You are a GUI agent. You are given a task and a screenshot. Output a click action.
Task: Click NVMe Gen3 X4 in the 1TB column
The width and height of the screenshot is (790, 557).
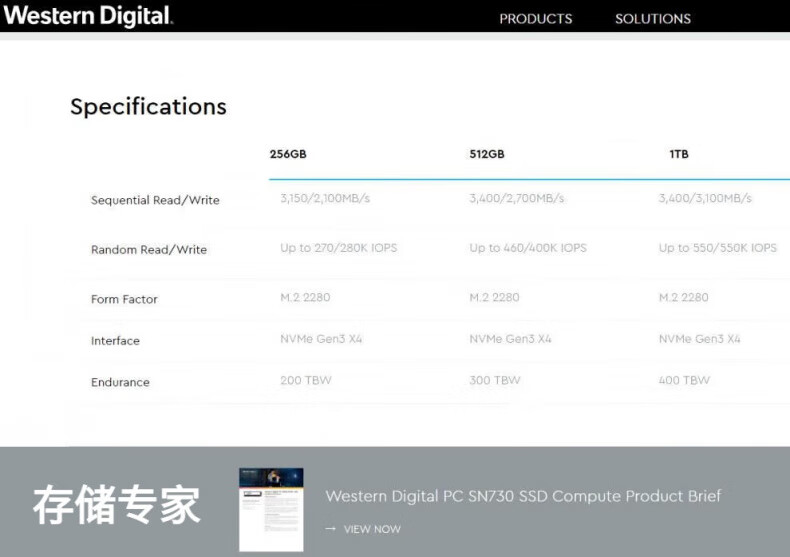pyautogui.click(x=699, y=339)
